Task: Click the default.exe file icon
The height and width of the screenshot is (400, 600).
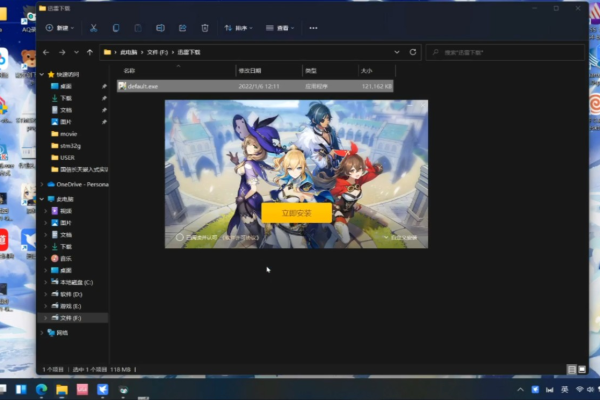Action: click(122, 86)
